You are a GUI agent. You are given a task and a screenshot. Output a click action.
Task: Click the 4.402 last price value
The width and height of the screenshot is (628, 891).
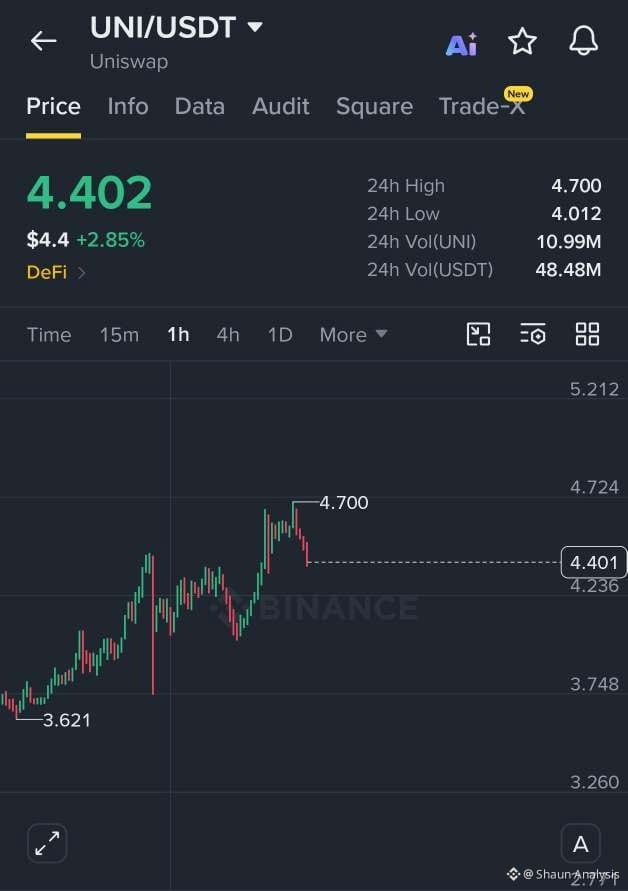click(x=89, y=192)
